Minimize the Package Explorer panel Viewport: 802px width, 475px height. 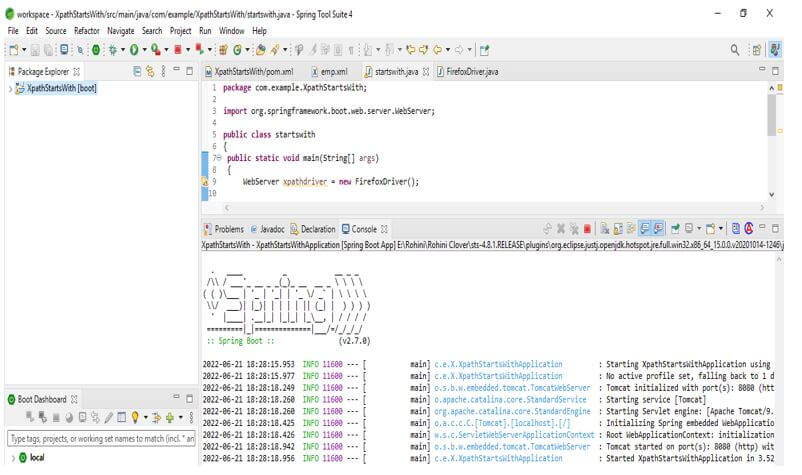pos(176,69)
